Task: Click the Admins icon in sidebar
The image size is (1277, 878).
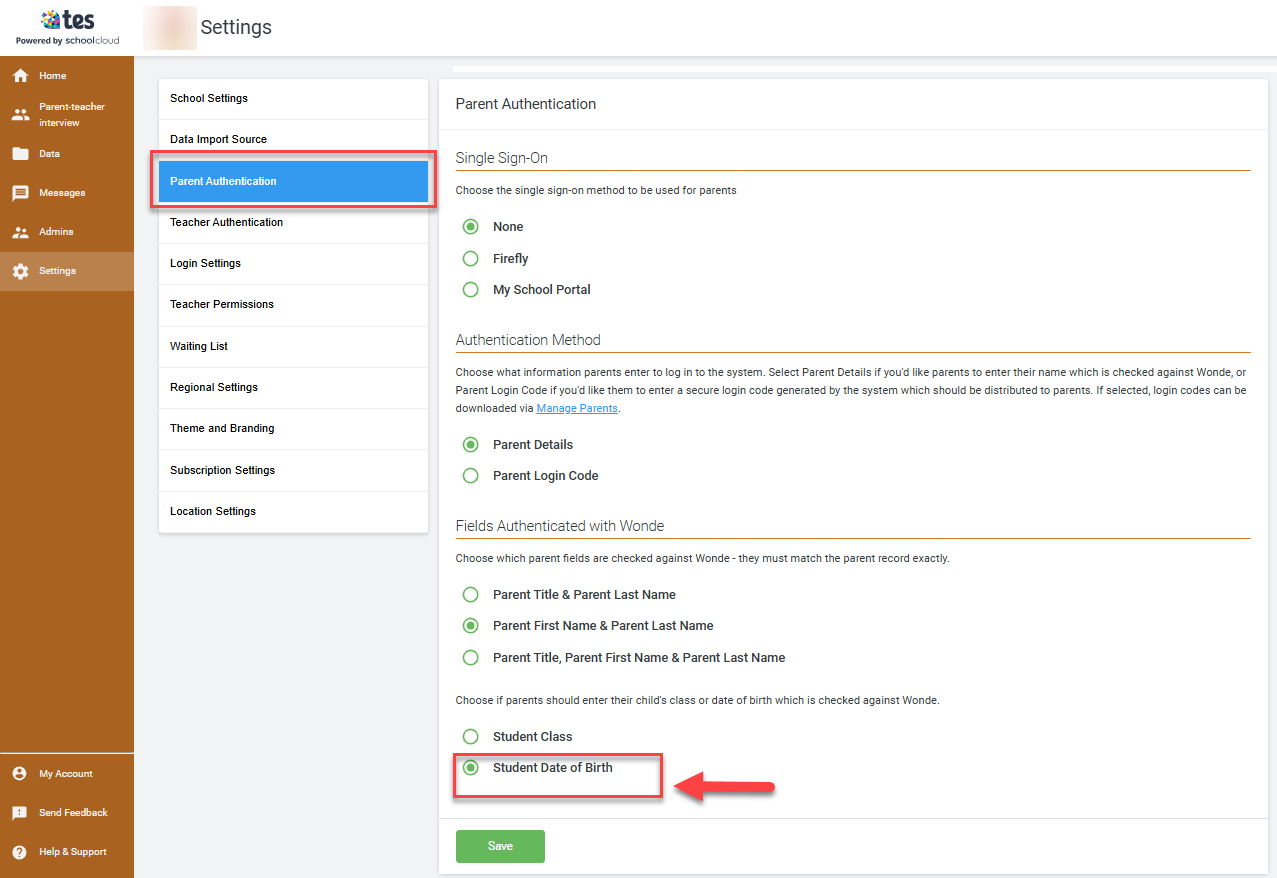Action: pos(20,232)
